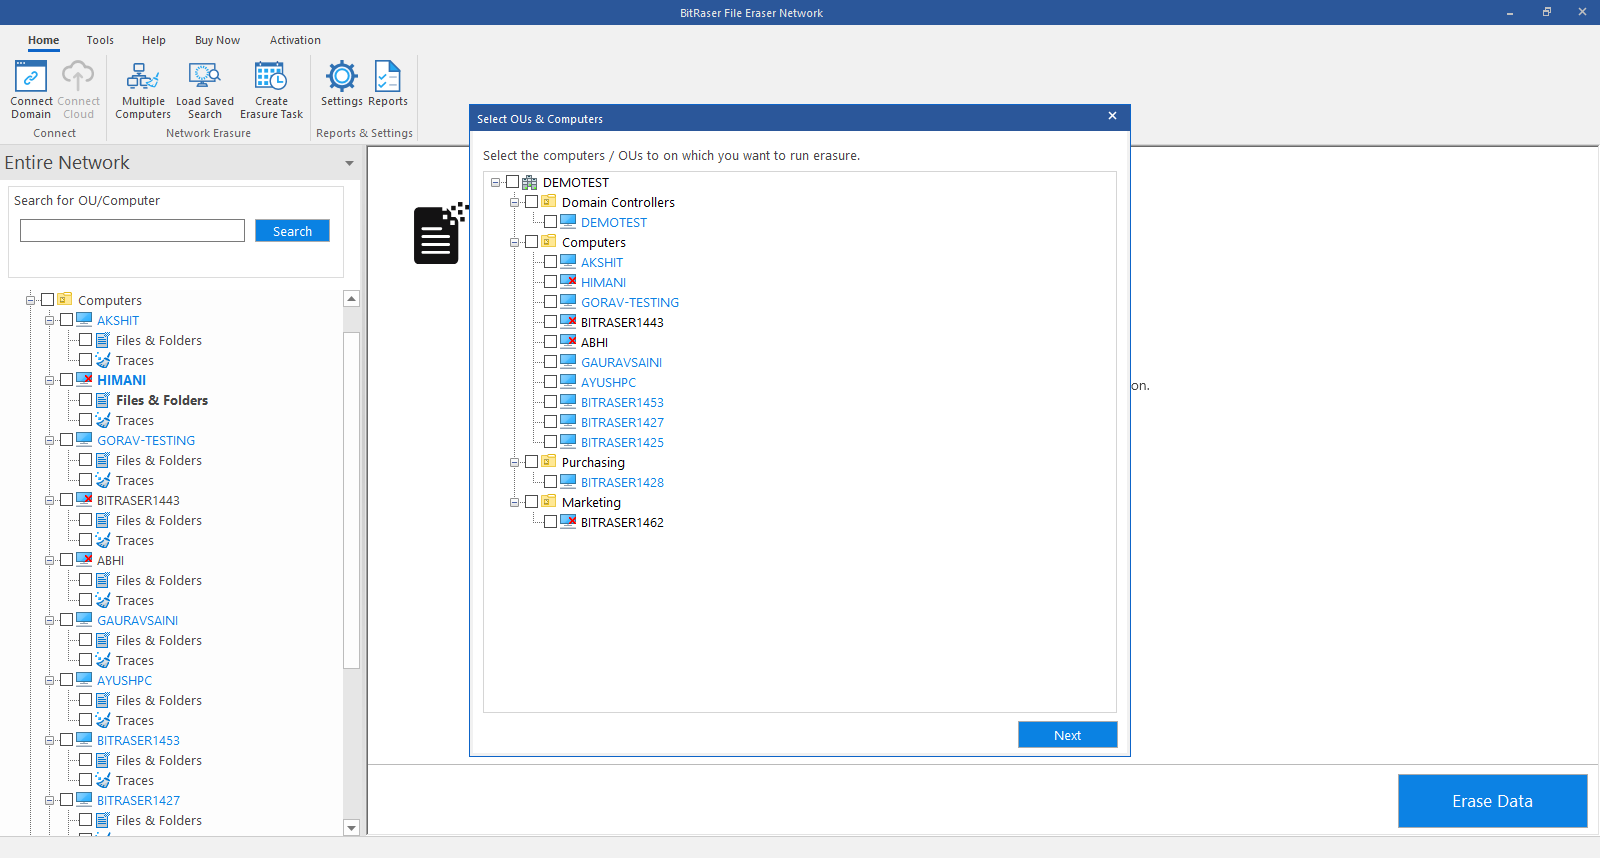This screenshot has width=1600, height=858.
Task: Collapse DEMOTEST root node in dialog
Action: 495,182
